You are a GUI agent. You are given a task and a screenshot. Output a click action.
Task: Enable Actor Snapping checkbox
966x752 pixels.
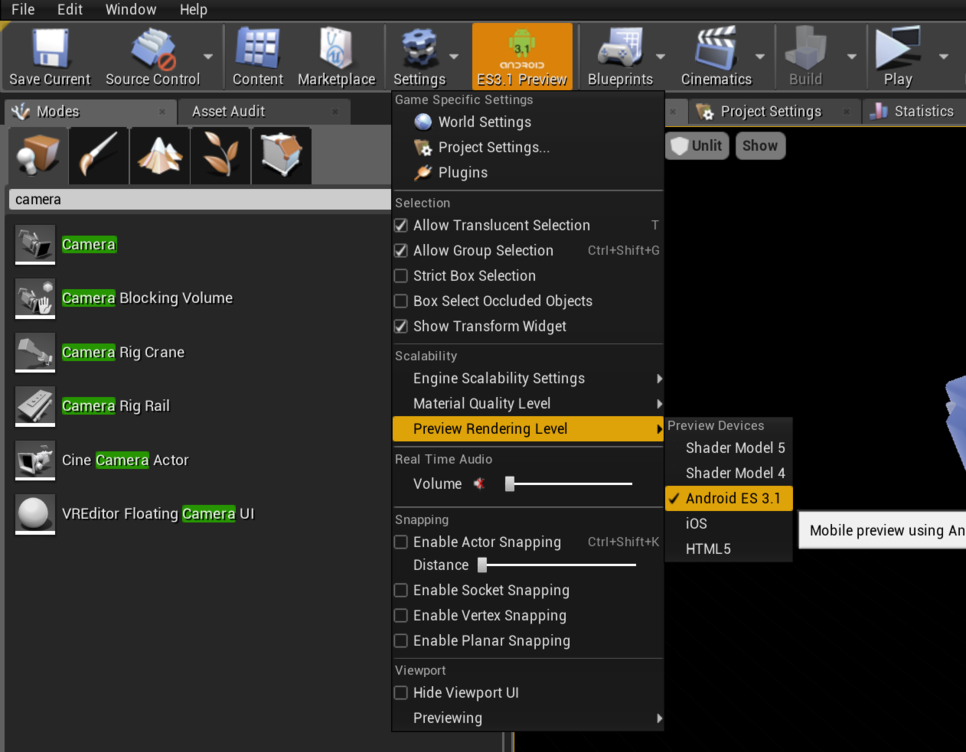[401, 542]
